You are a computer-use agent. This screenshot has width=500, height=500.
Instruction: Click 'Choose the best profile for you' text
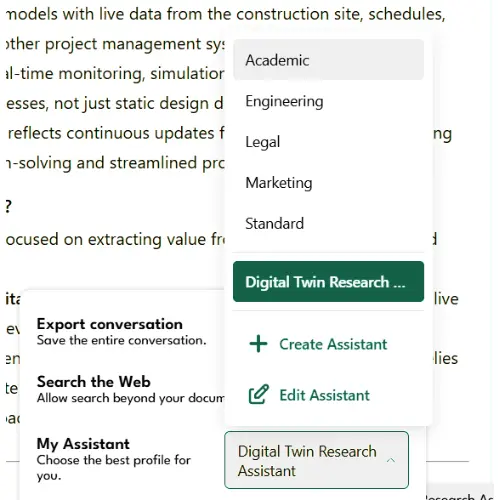(x=113, y=468)
